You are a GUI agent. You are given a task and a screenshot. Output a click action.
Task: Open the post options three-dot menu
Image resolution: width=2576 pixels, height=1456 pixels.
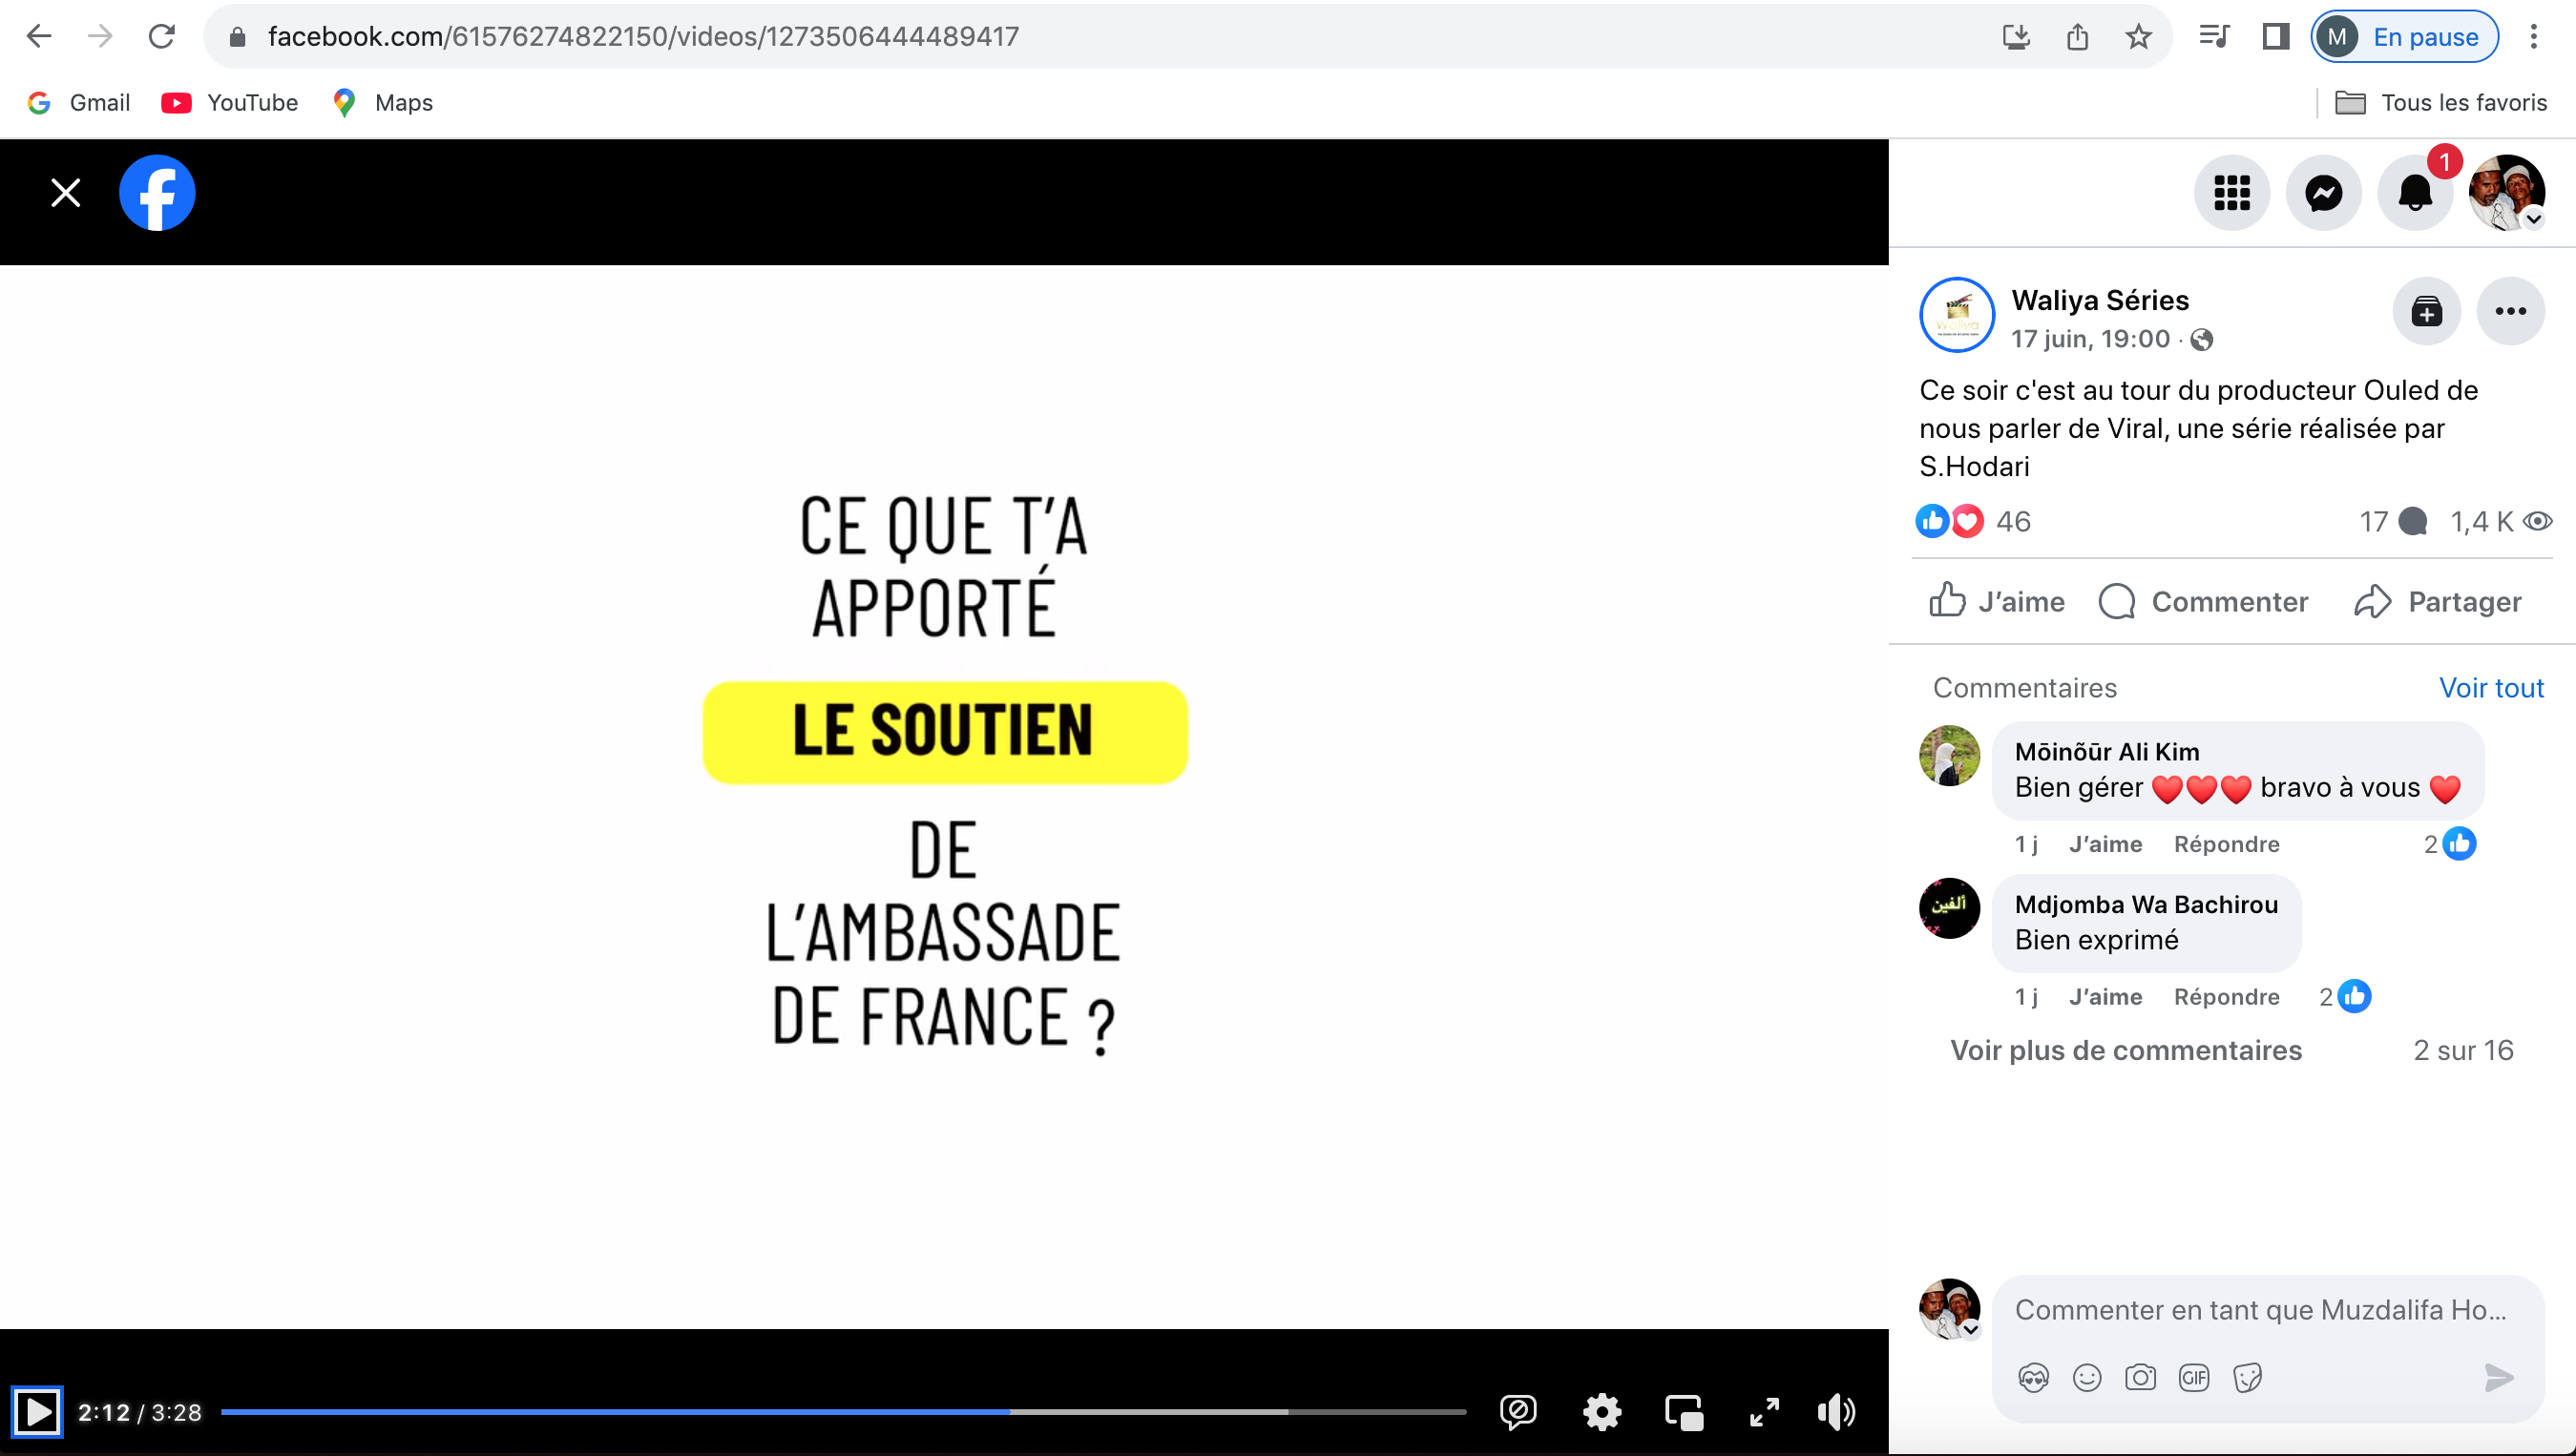point(2510,312)
